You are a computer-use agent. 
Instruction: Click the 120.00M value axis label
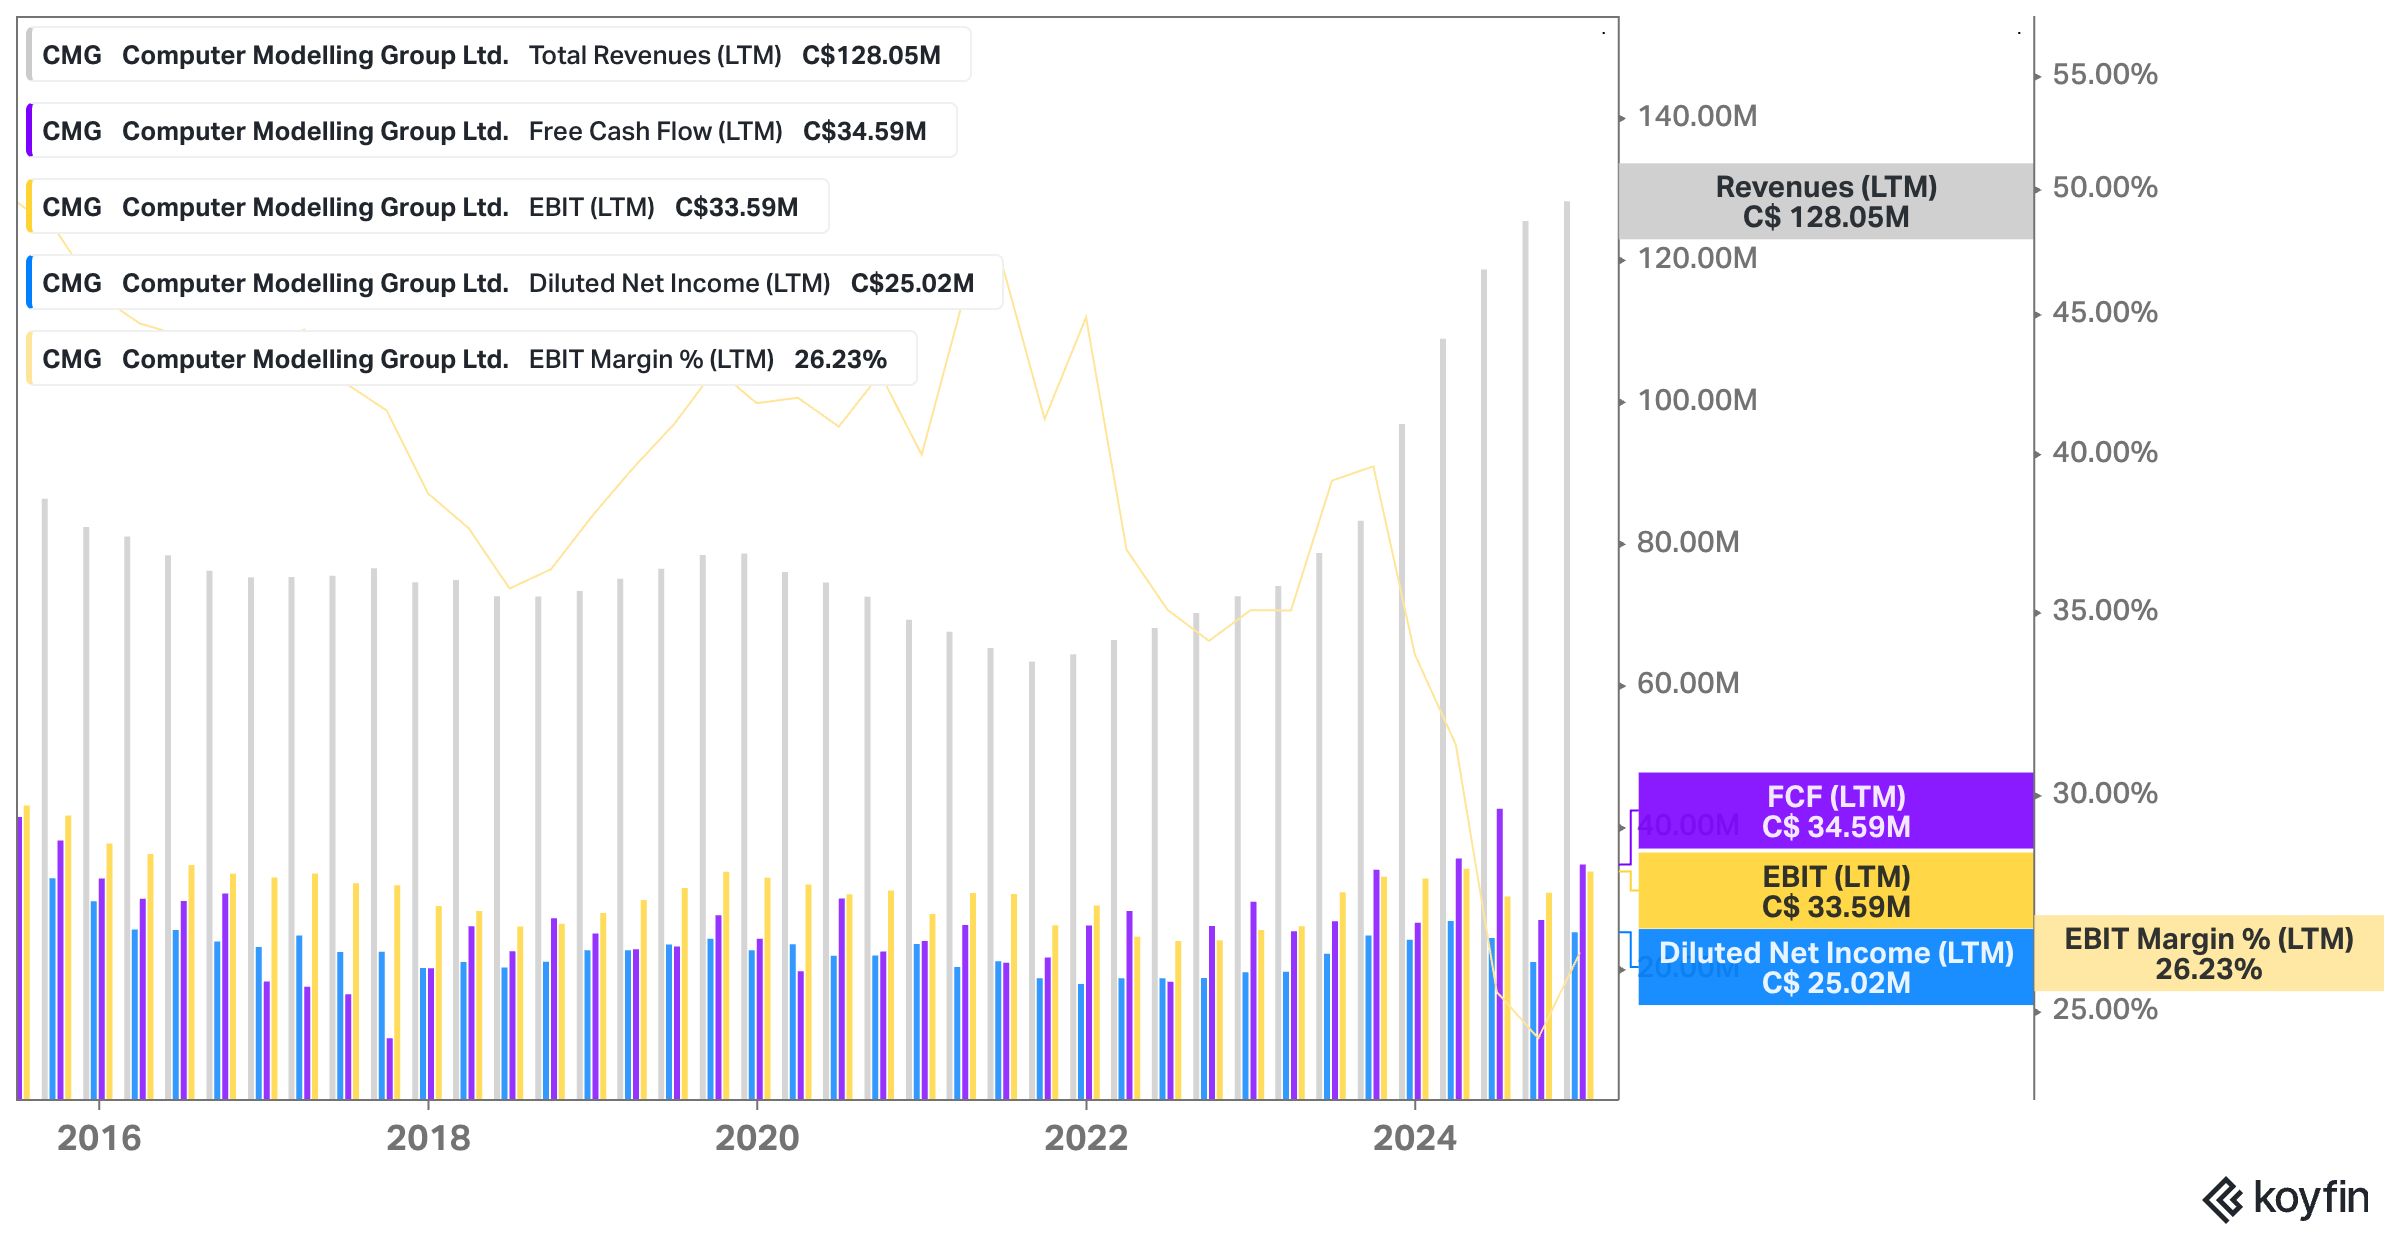point(1697,258)
